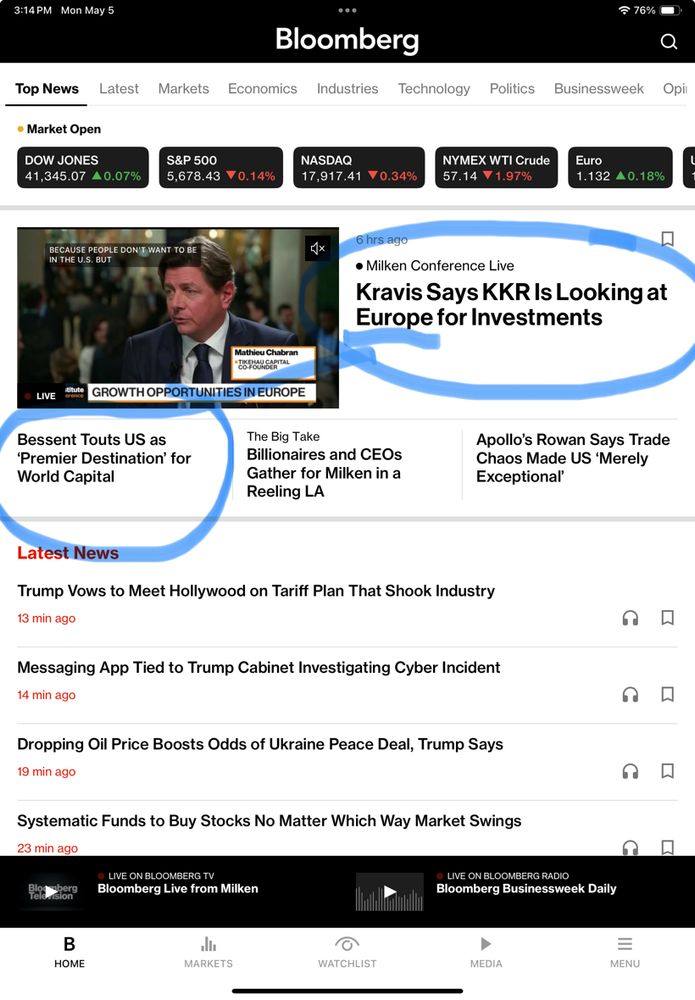
Task: Switch to the Politics tab
Action: pyautogui.click(x=512, y=89)
